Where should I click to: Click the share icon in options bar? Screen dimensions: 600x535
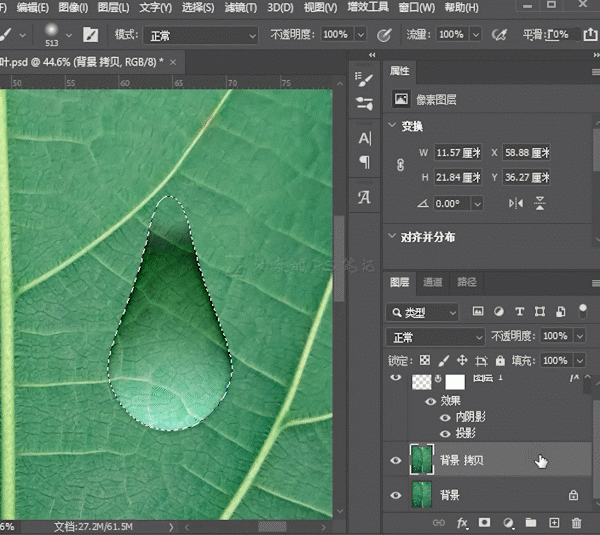point(590,34)
